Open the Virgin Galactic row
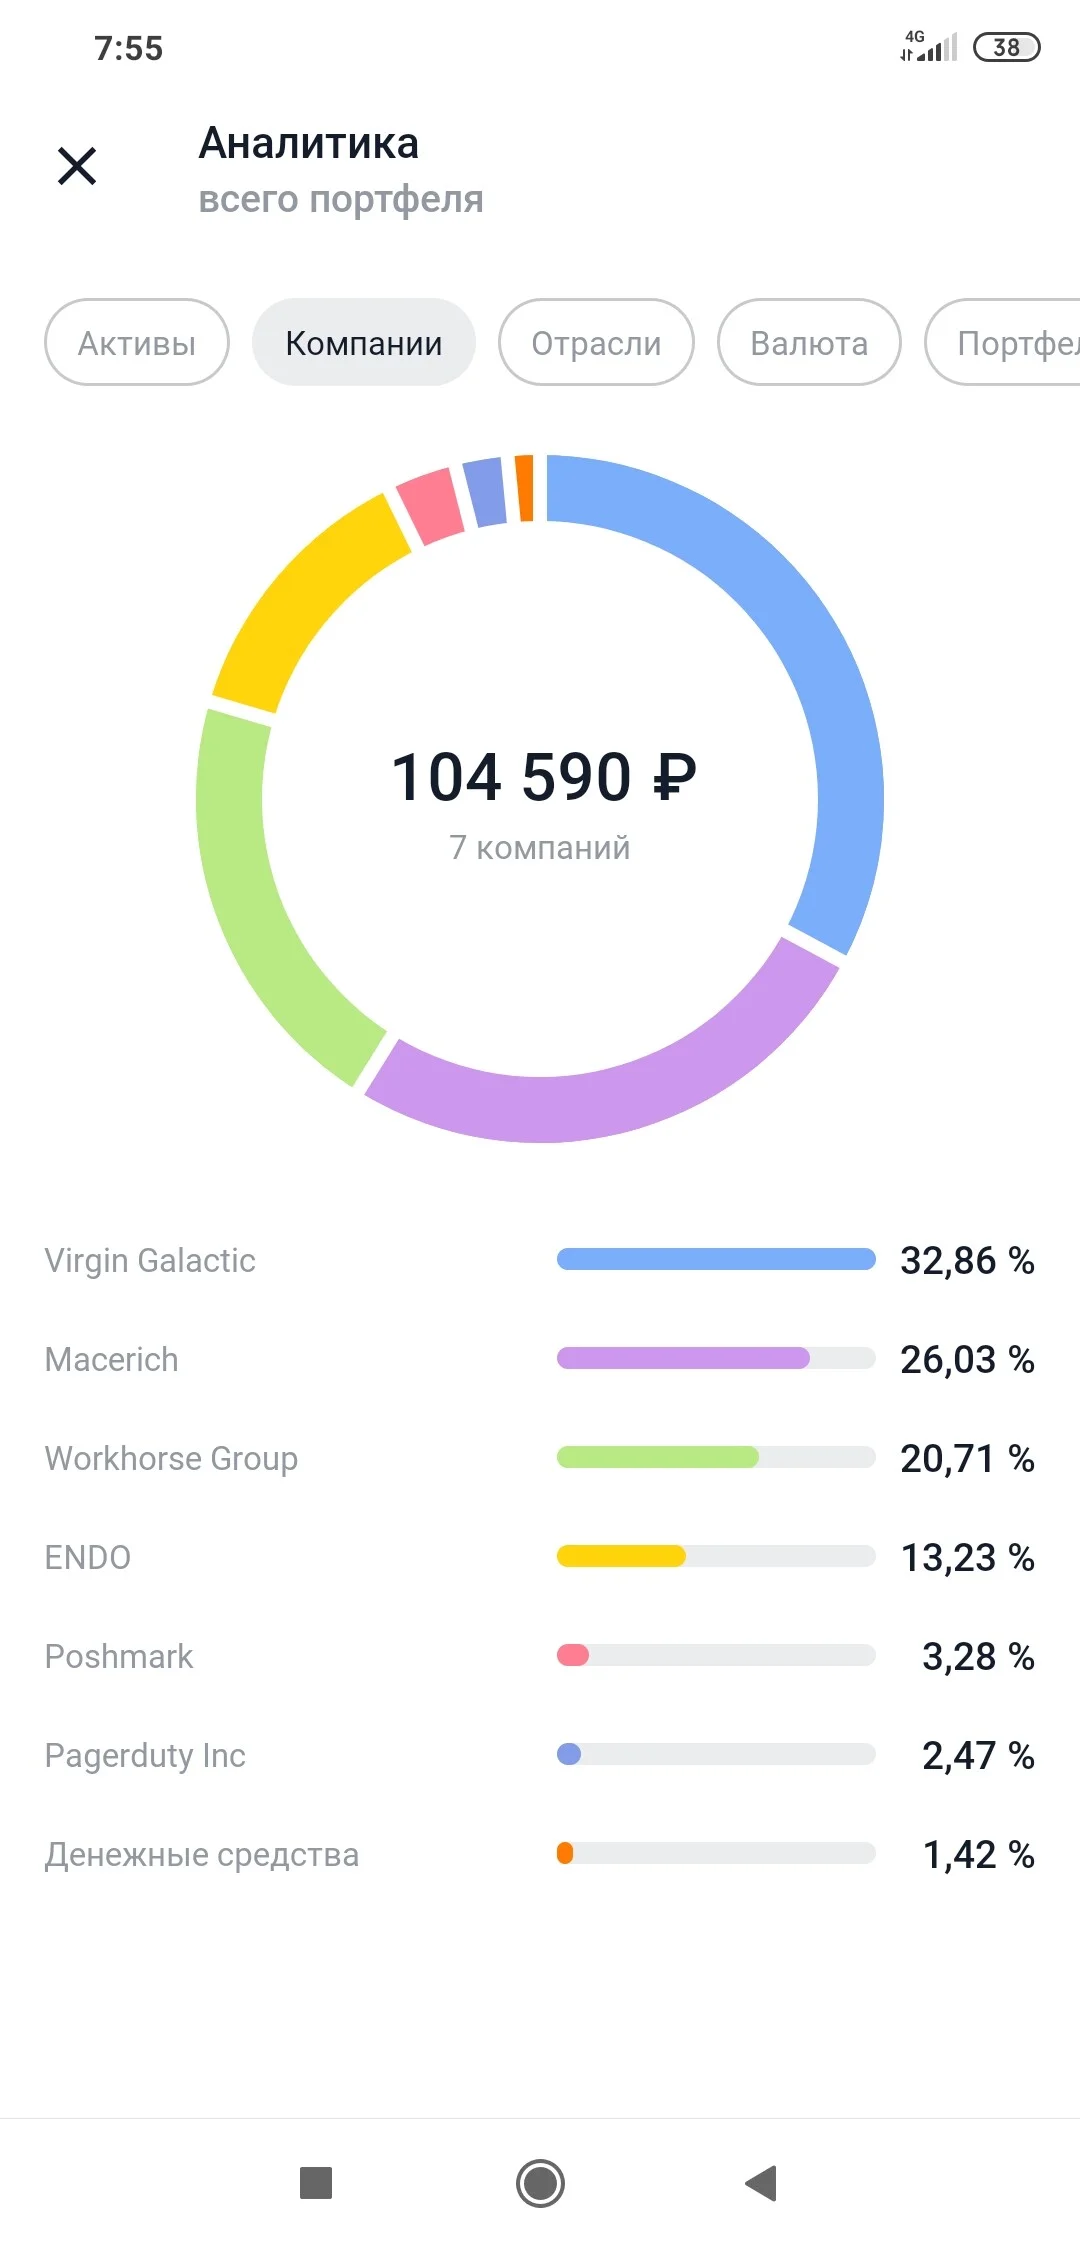 (540, 1260)
